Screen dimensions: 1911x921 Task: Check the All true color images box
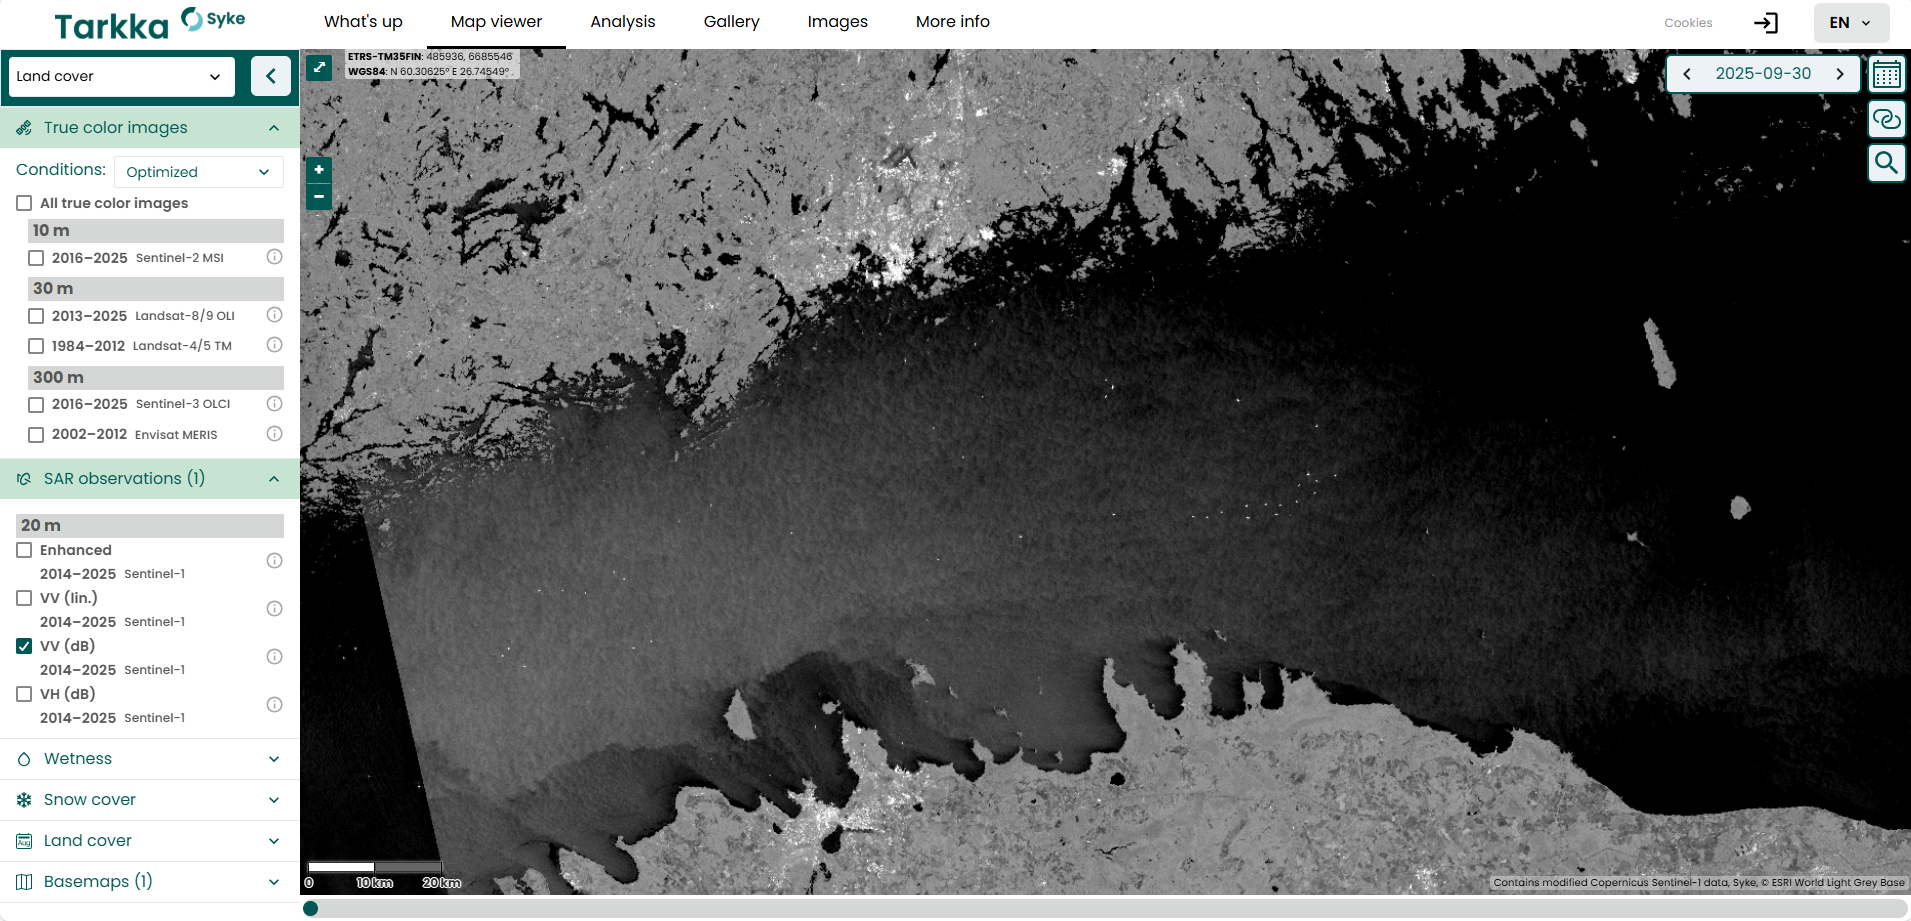(25, 203)
